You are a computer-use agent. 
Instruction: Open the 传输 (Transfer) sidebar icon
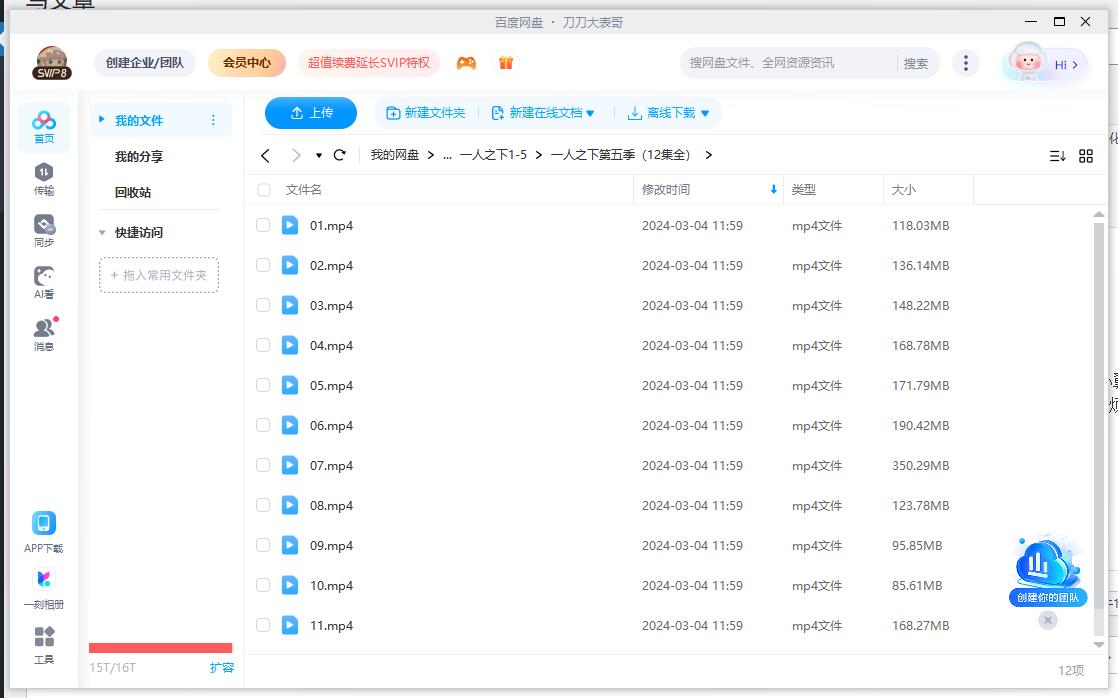click(x=44, y=179)
